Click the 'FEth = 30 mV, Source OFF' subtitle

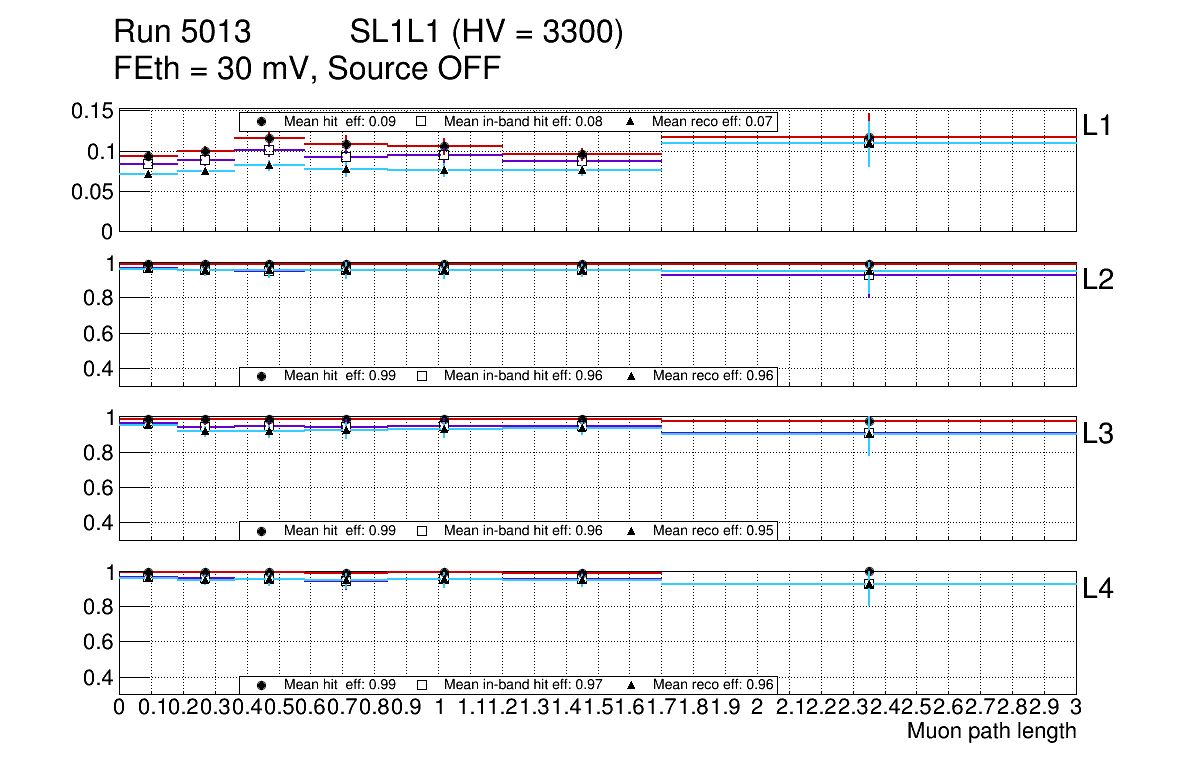[307, 69]
